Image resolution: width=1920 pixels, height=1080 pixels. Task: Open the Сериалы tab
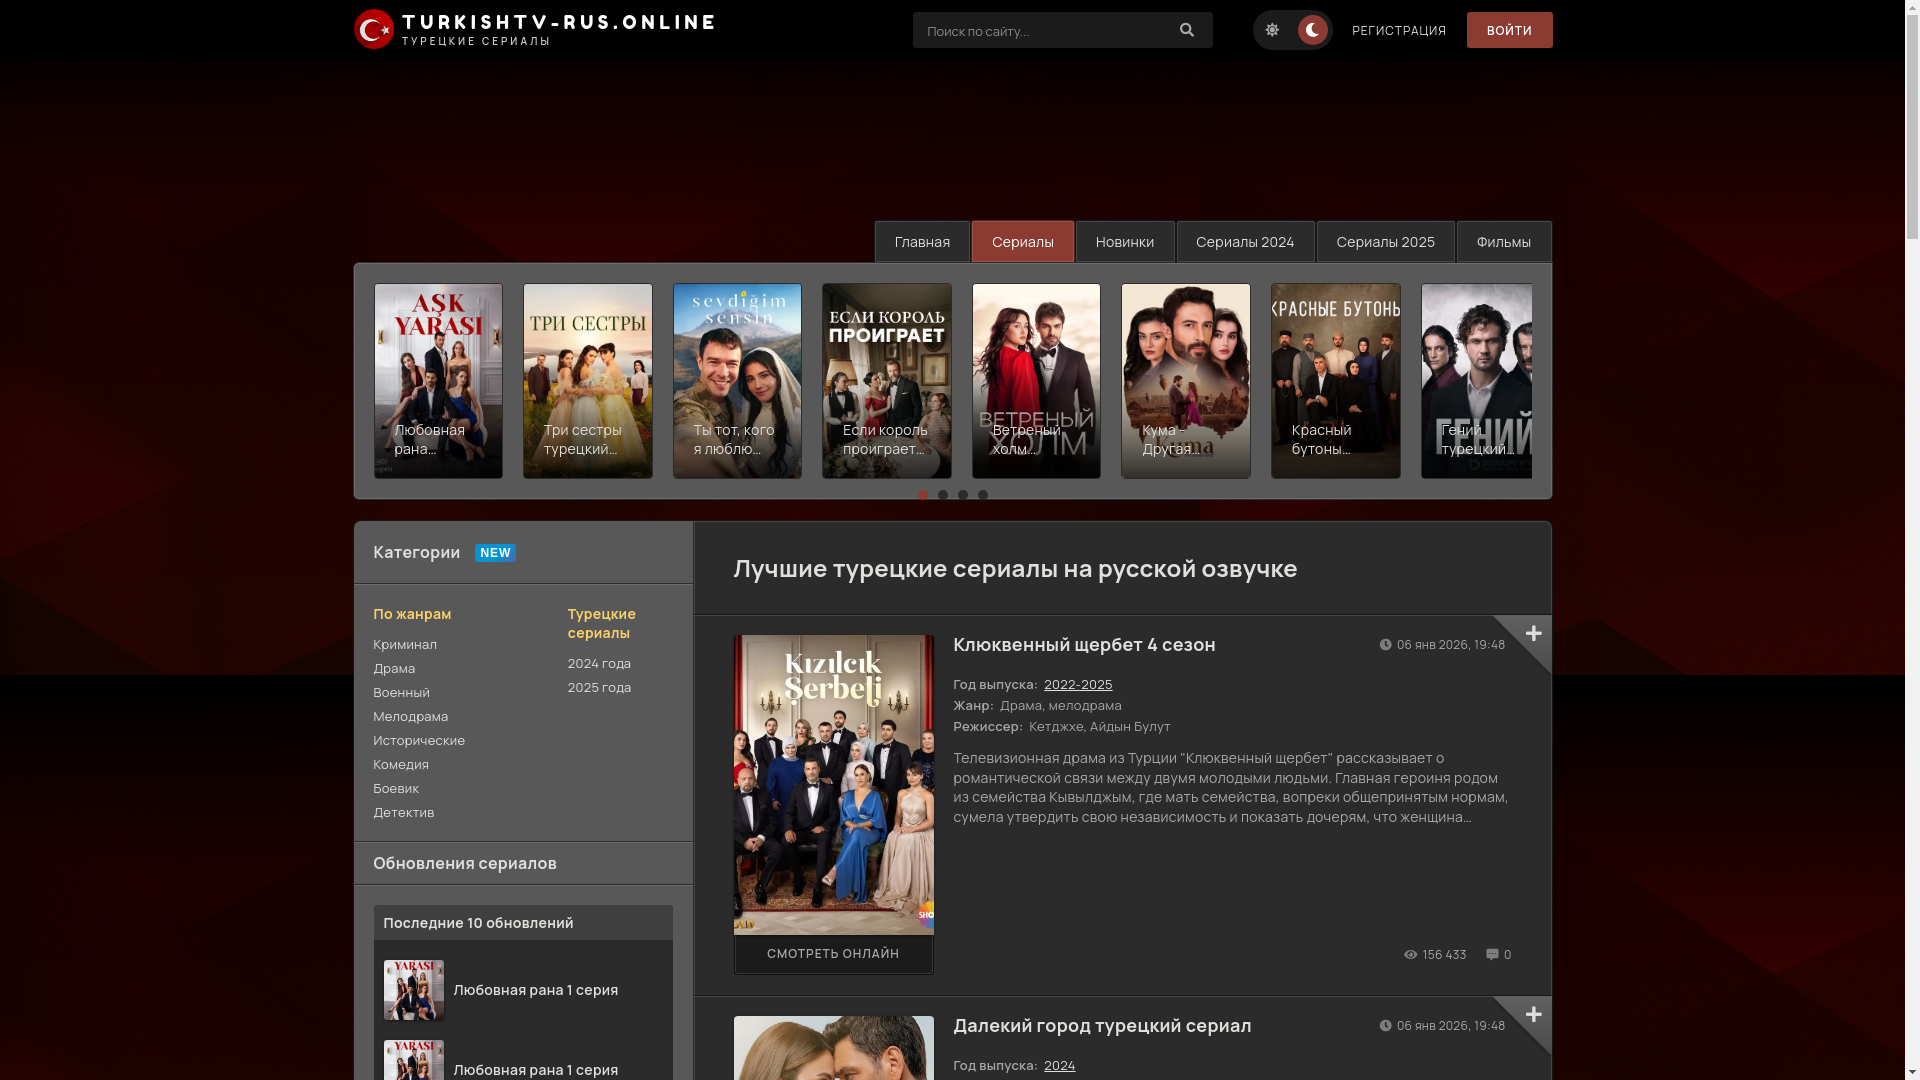(x=1022, y=242)
